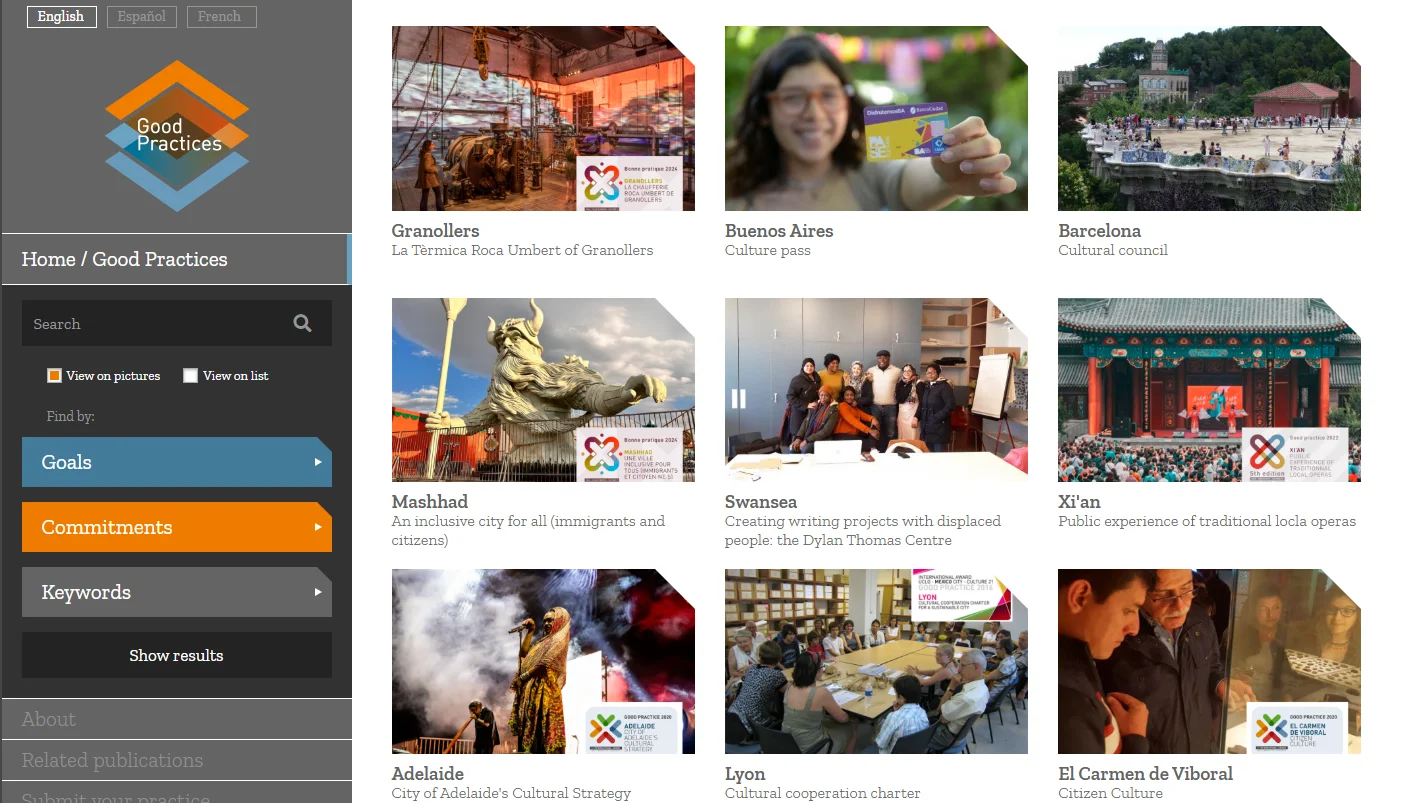Image resolution: width=1401 pixels, height=803 pixels.
Task: Click the award badge on Lyon image
Action: (961, 595)
